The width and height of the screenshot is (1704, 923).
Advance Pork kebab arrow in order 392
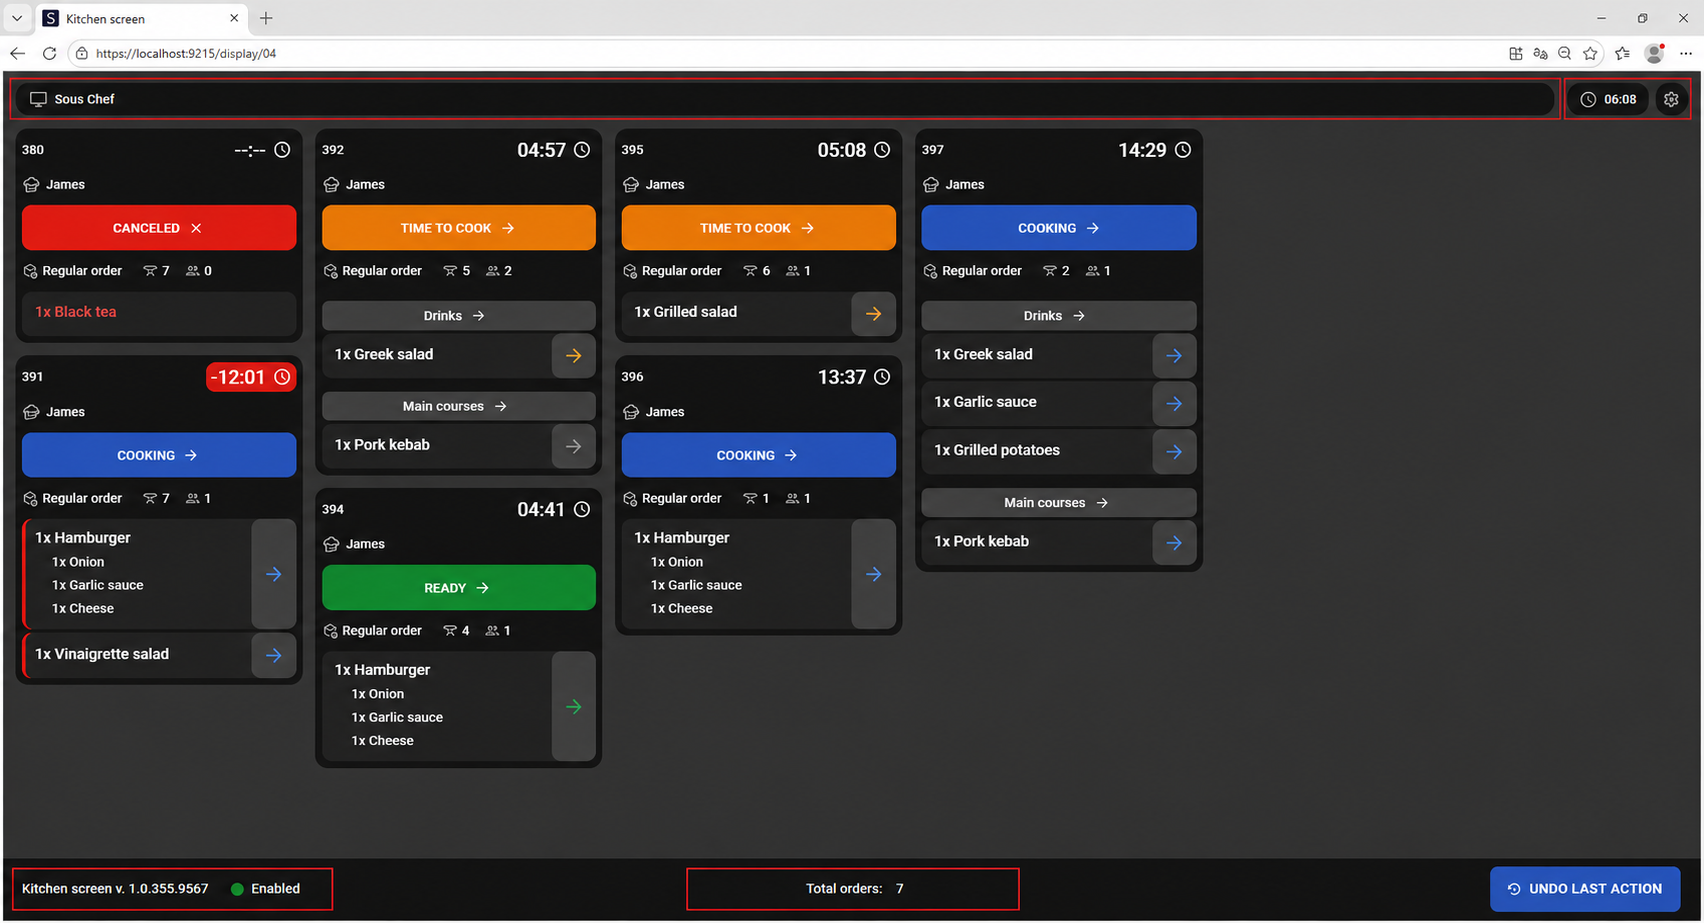click(x=573, y=446)
